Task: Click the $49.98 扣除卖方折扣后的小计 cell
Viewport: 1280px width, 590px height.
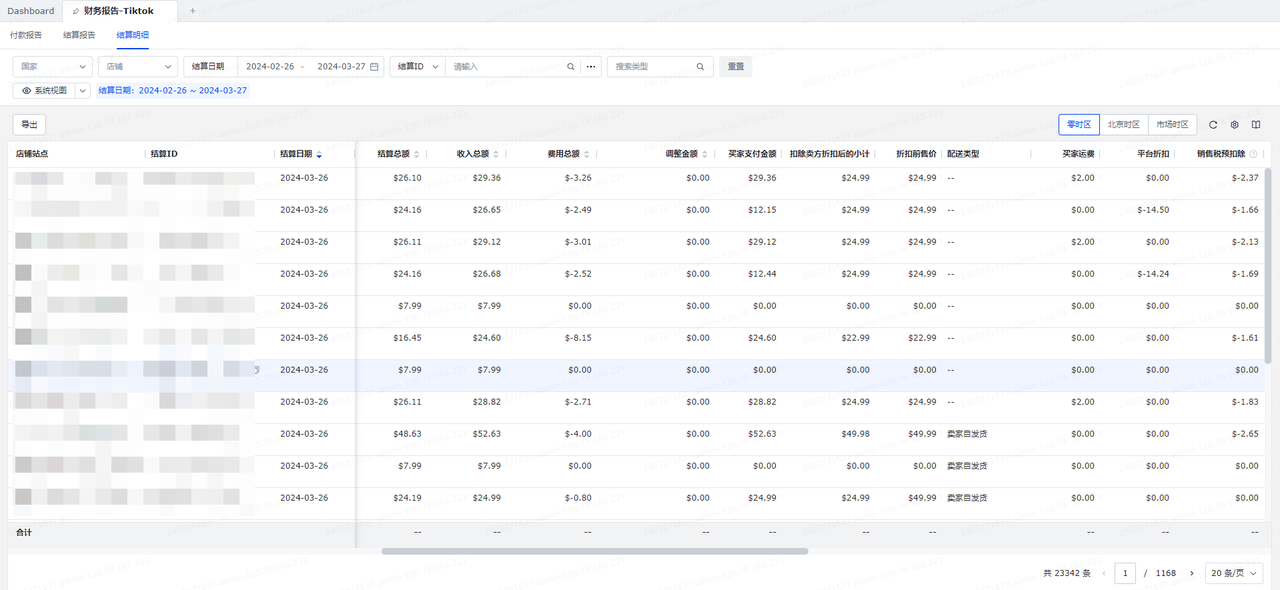Action: coord(855,434)
